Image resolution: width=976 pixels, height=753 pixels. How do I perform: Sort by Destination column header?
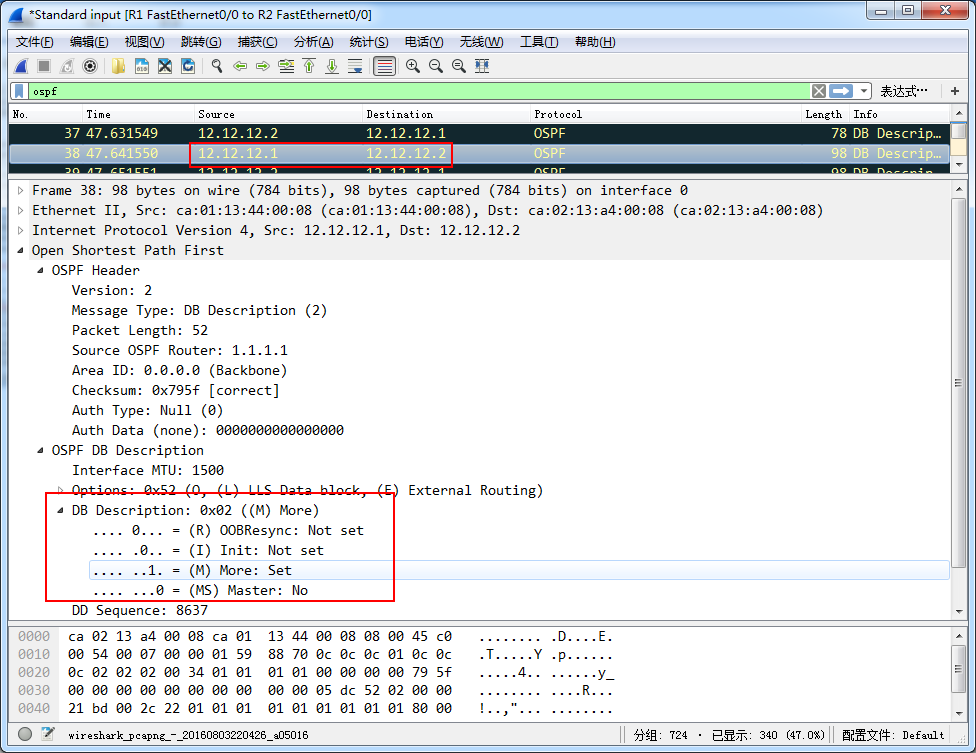(x=446, y=115)
